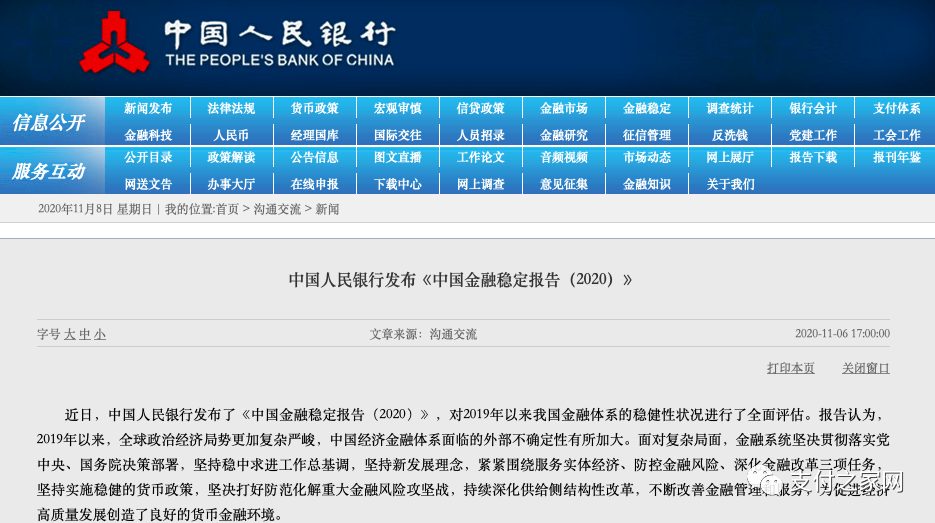Viewport: 935px width, 523px height.
Task: Click 文章来源: 沟通交流 text
Action: tap(423, 334)
